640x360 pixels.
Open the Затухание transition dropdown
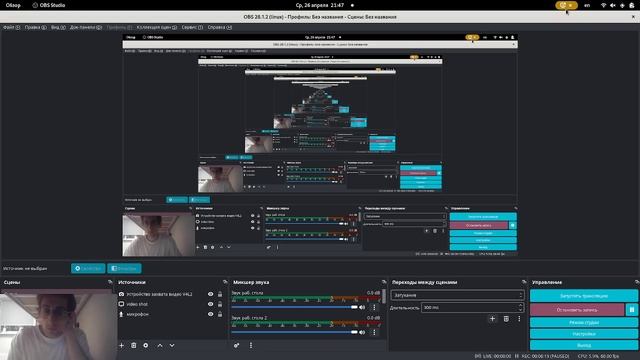coord(457,295)
